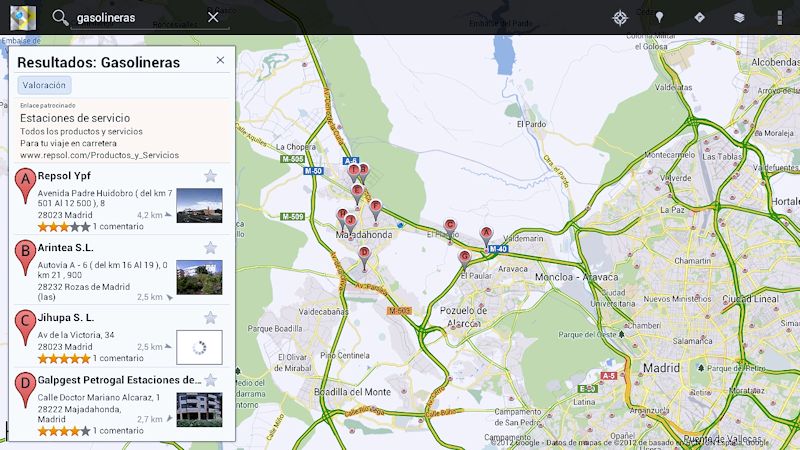Tap the Madrid city label
The image size is (800, 450).
(661, 368)
